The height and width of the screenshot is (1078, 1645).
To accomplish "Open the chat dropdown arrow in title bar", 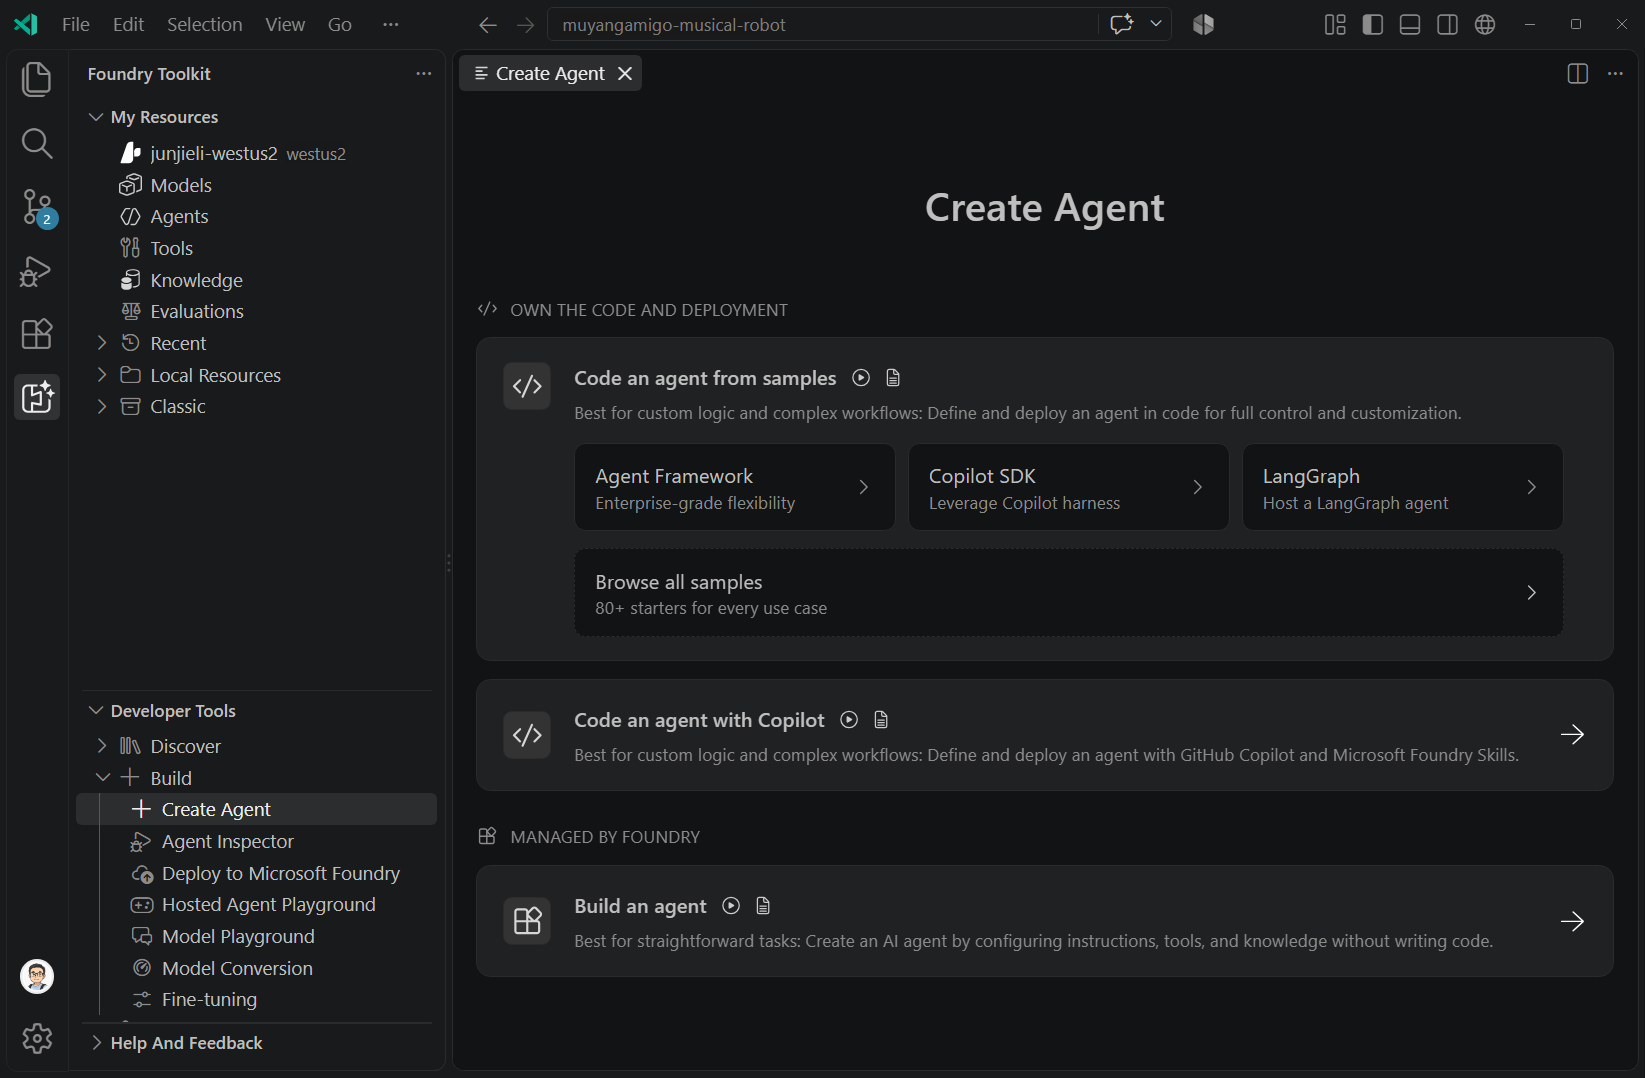I will (1156, 24).
